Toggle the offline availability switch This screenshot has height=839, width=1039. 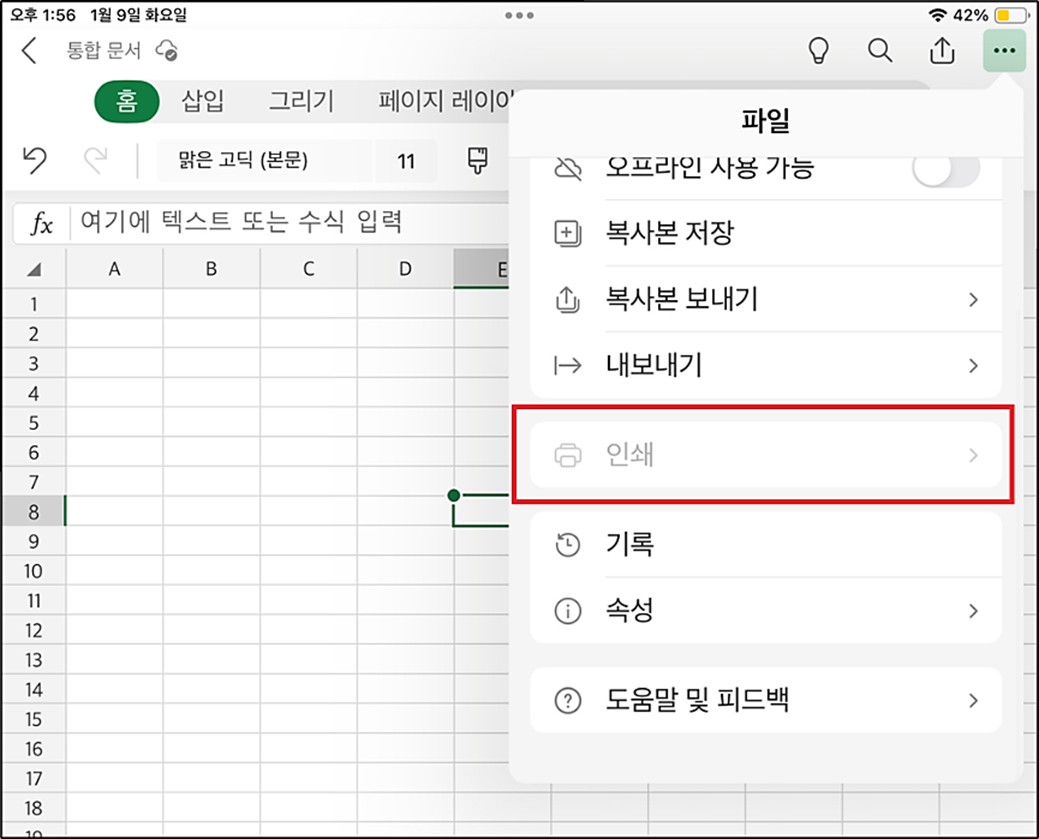pyautogui.click(x=945, y=170)
